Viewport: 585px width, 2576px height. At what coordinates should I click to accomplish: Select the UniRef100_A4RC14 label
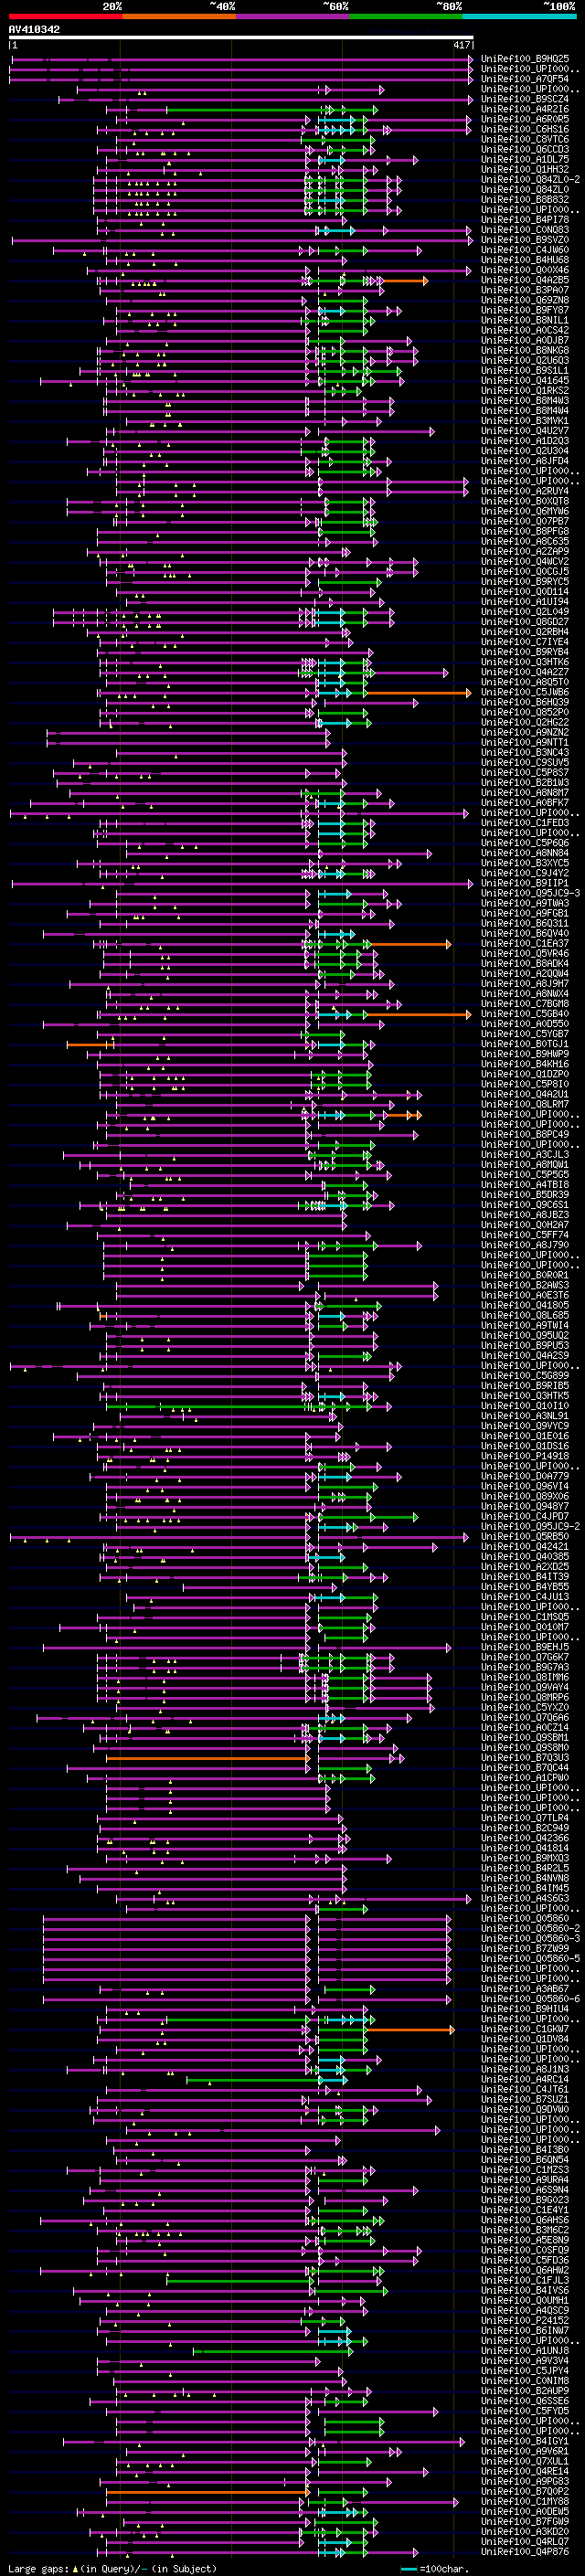point(525,2078)
